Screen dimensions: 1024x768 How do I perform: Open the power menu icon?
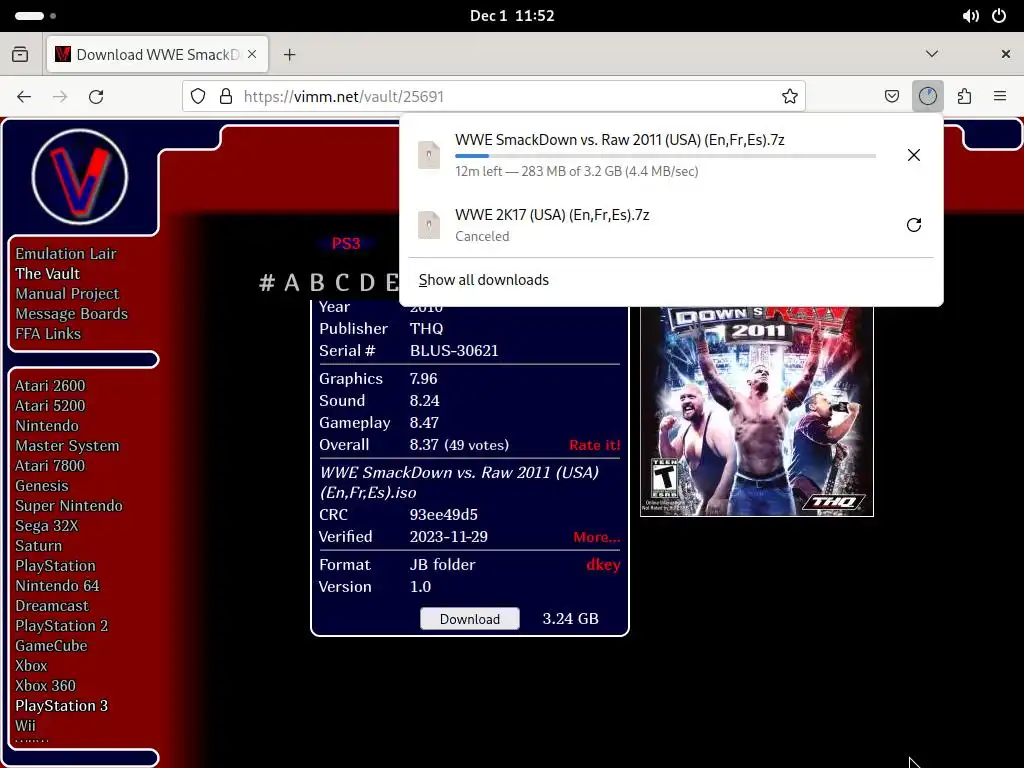[999, 16]
